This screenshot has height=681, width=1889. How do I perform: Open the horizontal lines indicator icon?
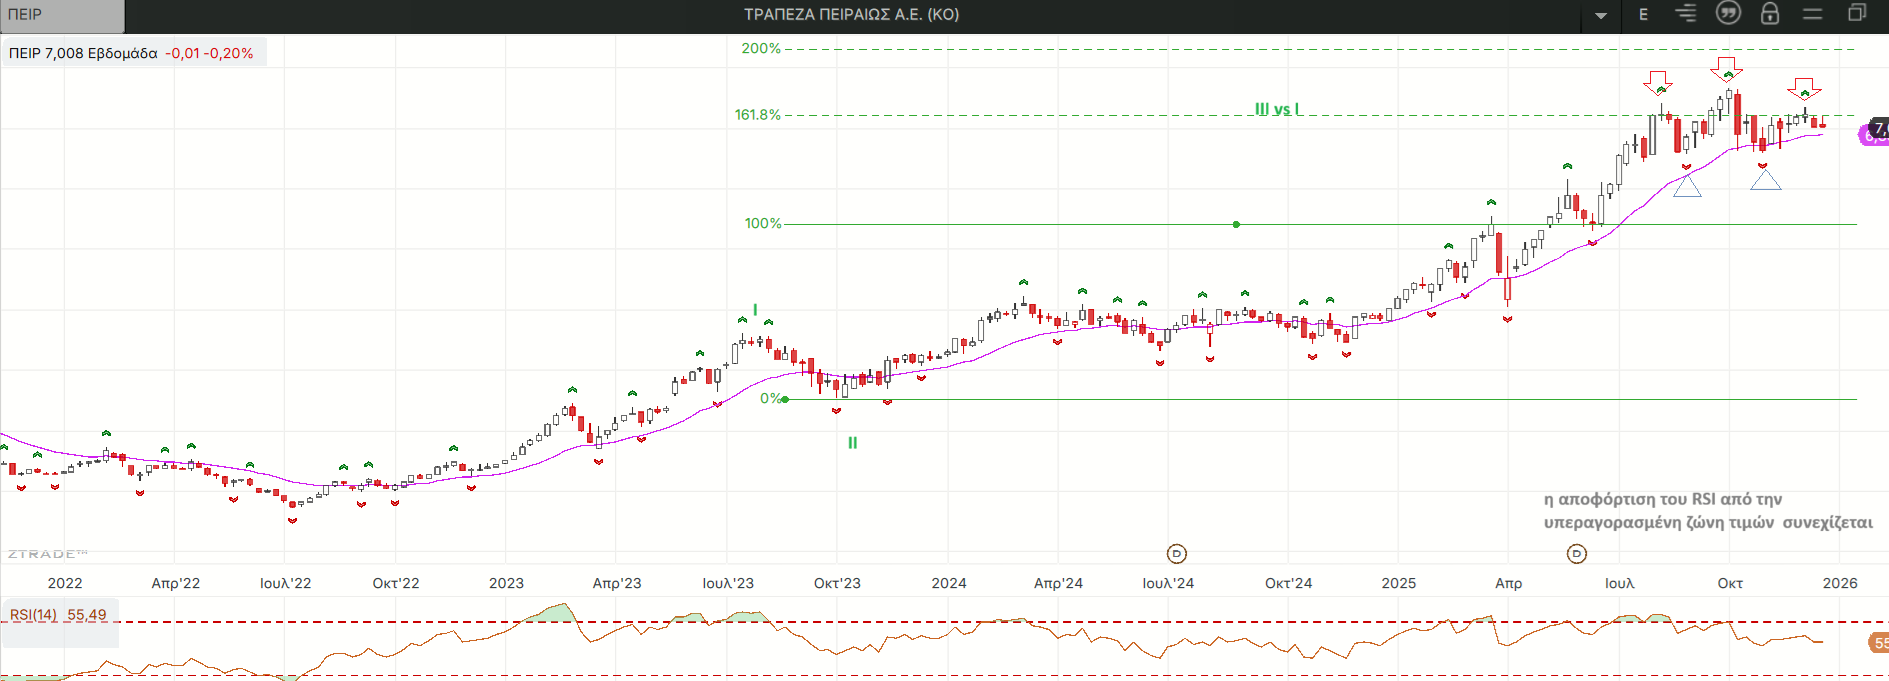(1686, 14)
